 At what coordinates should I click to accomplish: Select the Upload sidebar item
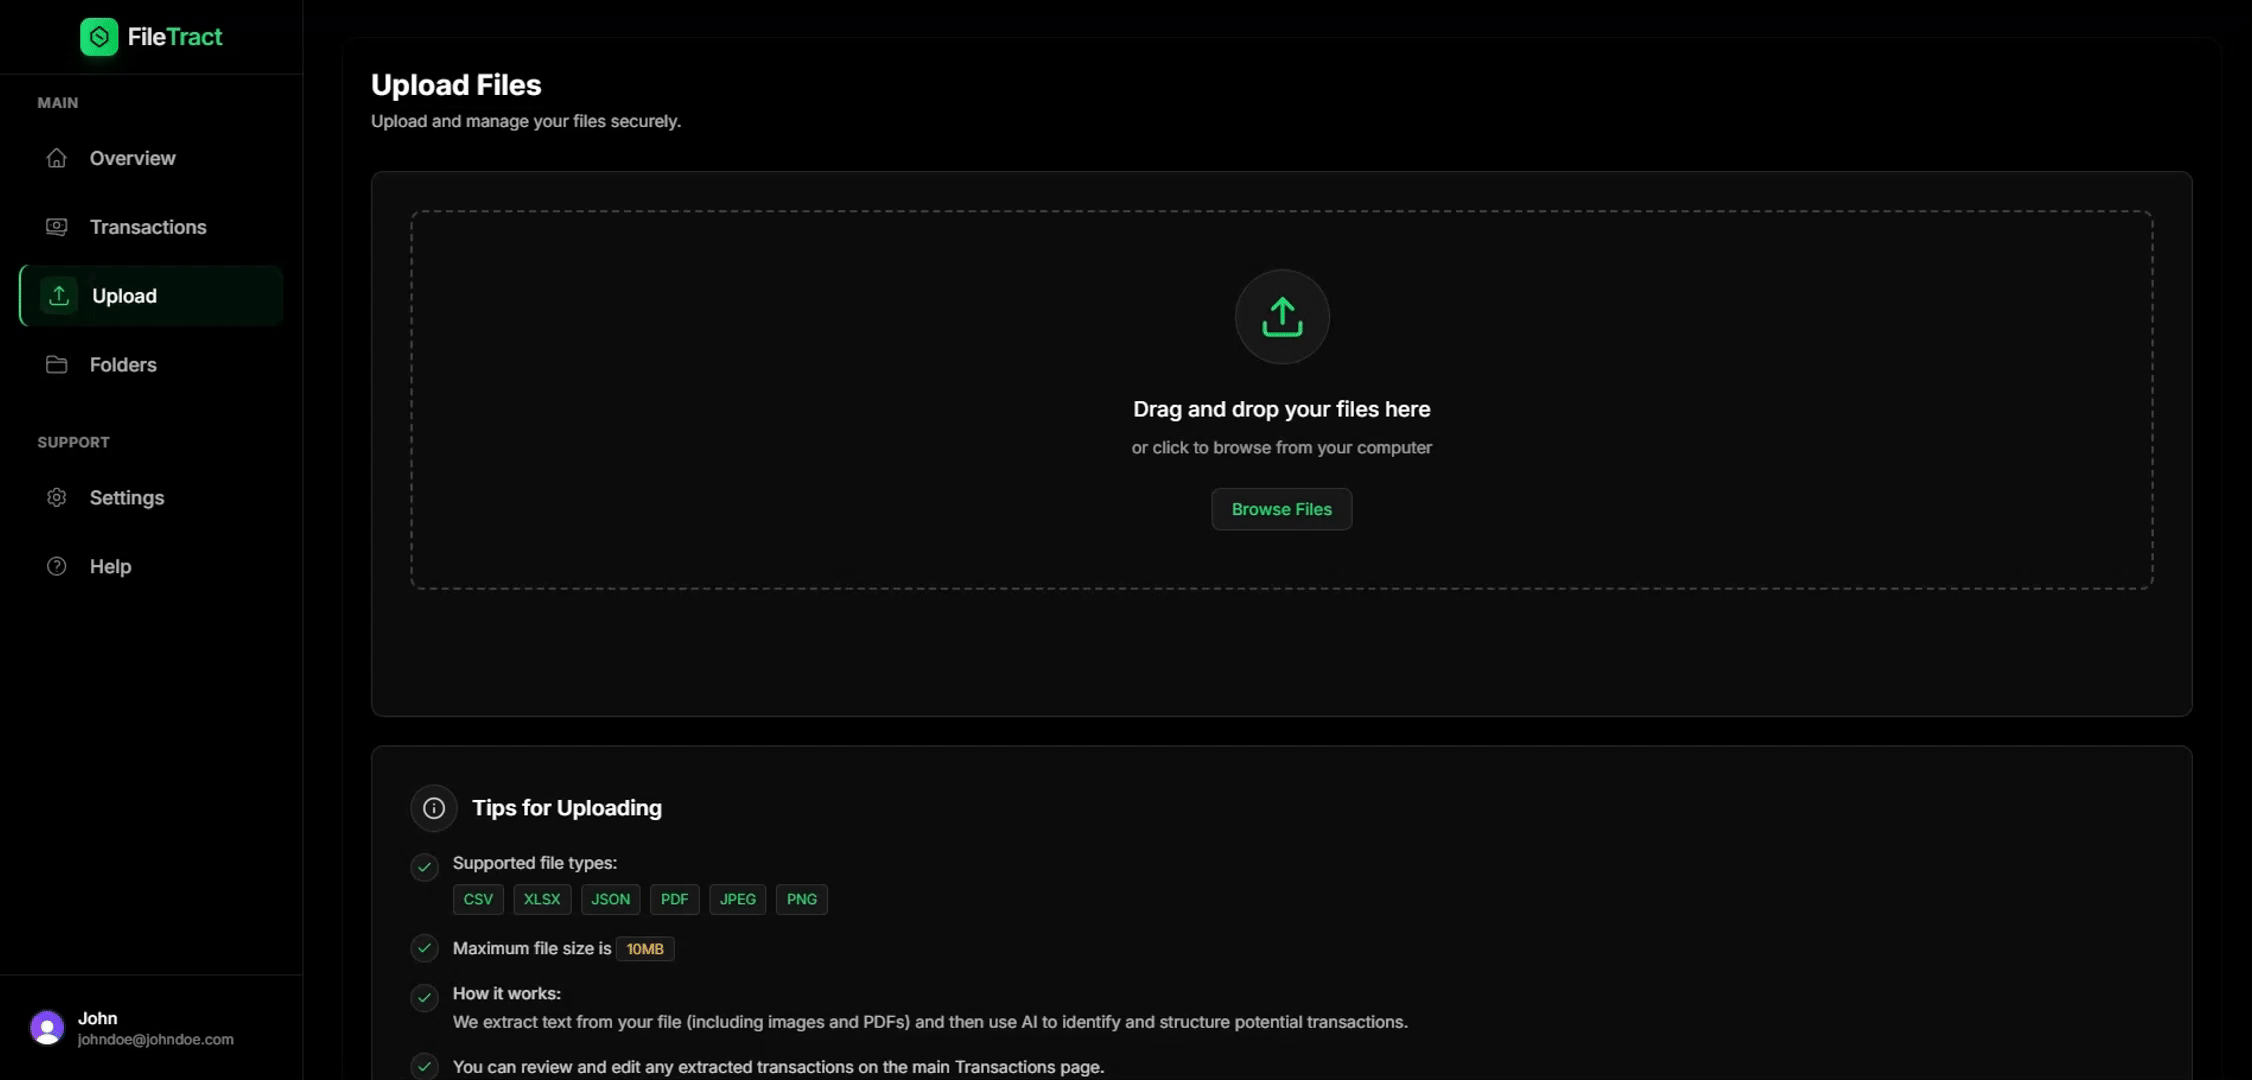(151, 296)
